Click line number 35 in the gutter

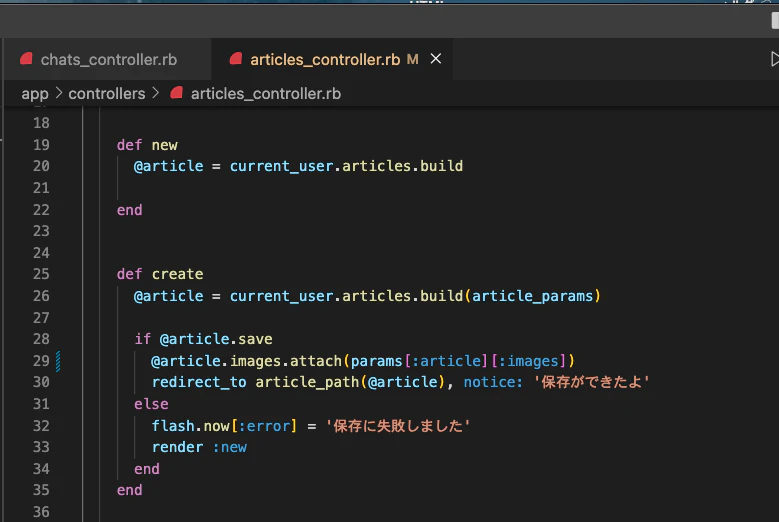(41, 490)
